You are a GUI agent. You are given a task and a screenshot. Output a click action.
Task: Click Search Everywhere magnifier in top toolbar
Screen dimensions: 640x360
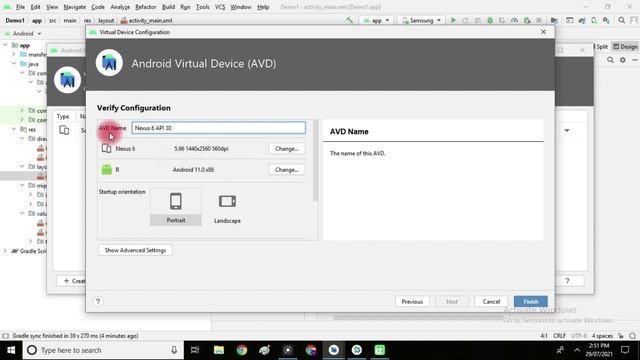(622, 20)
